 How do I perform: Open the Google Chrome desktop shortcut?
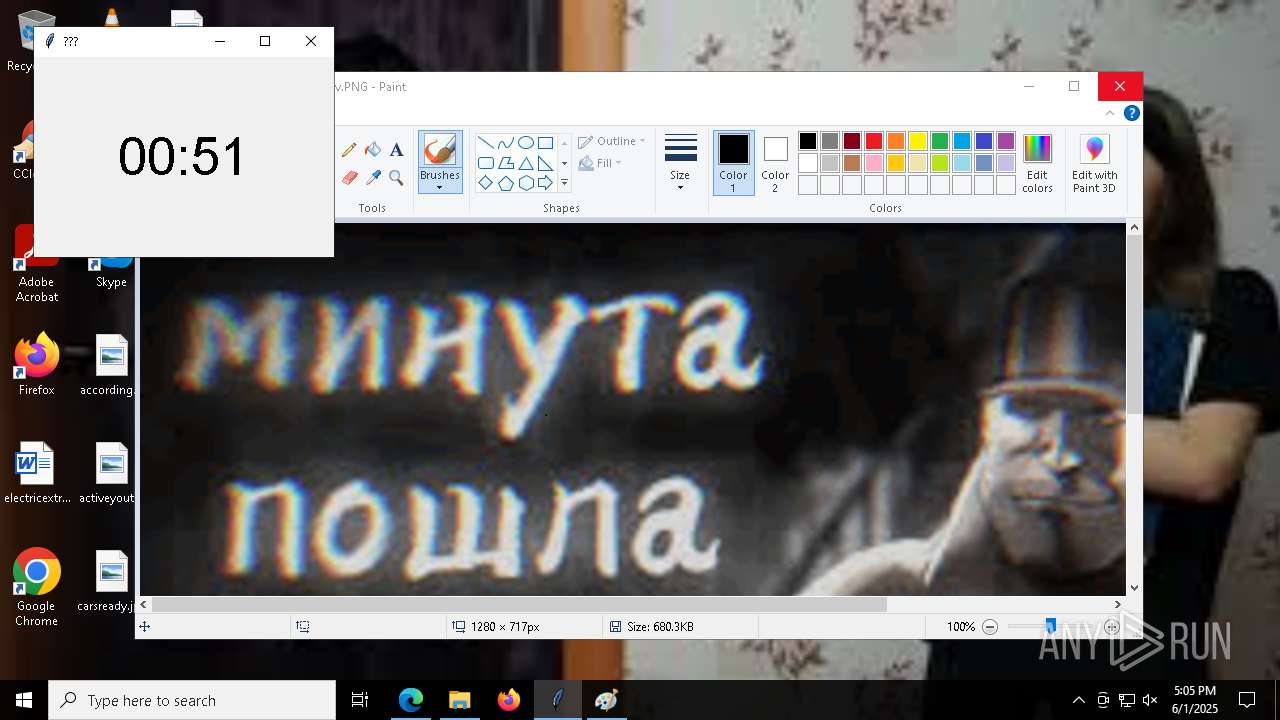(x=36, y=588)
